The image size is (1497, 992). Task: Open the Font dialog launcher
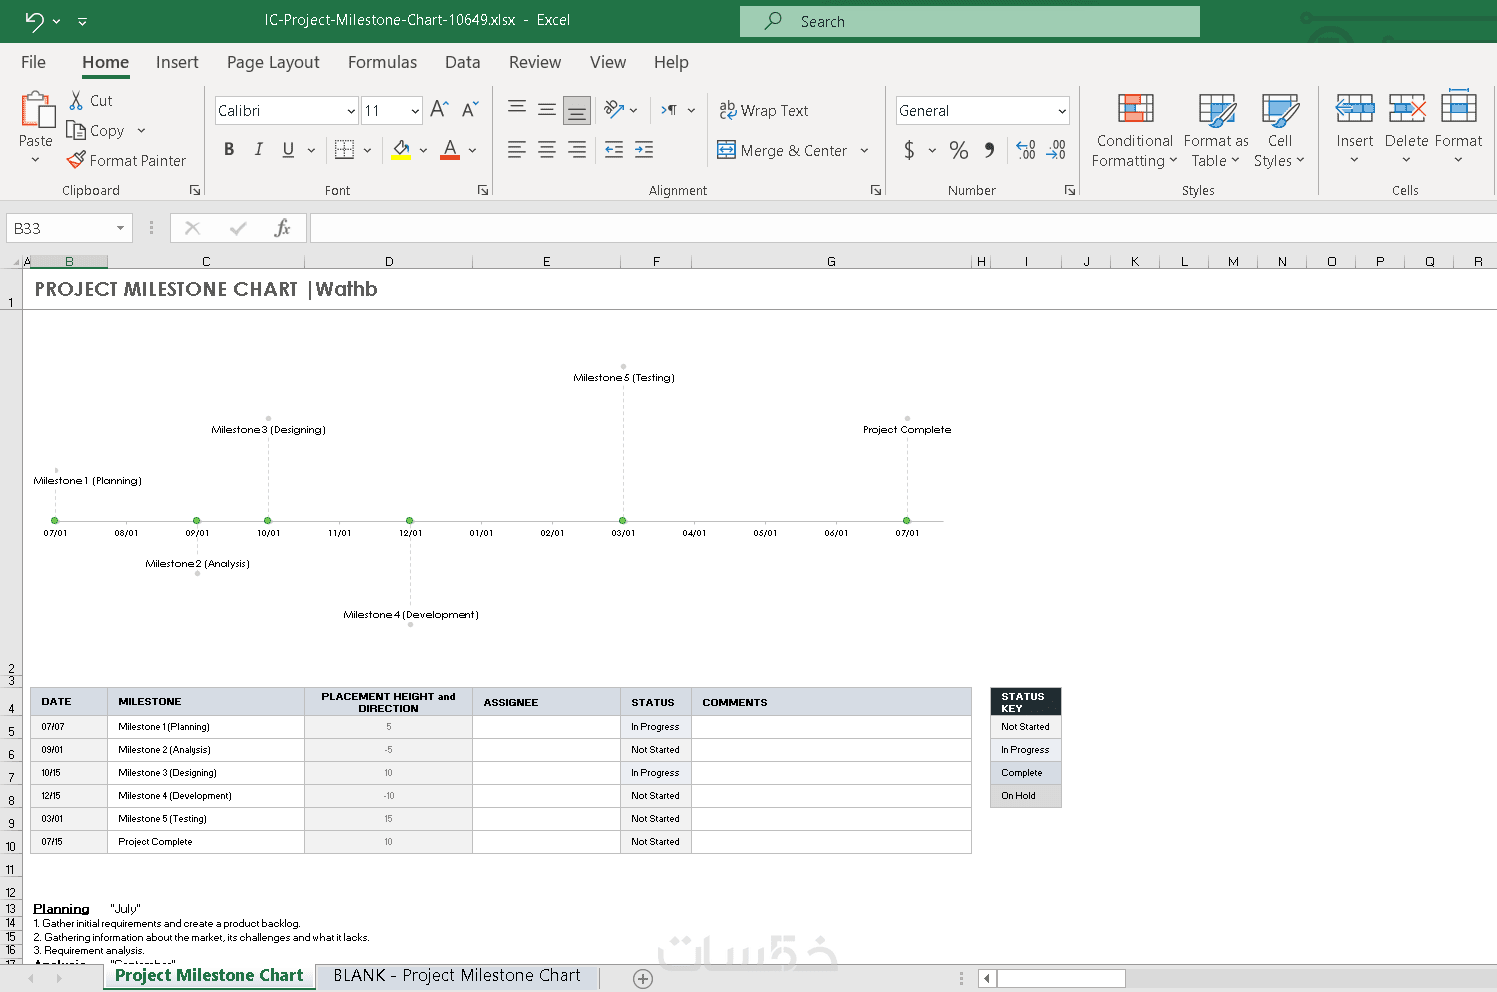coord(483,190)
